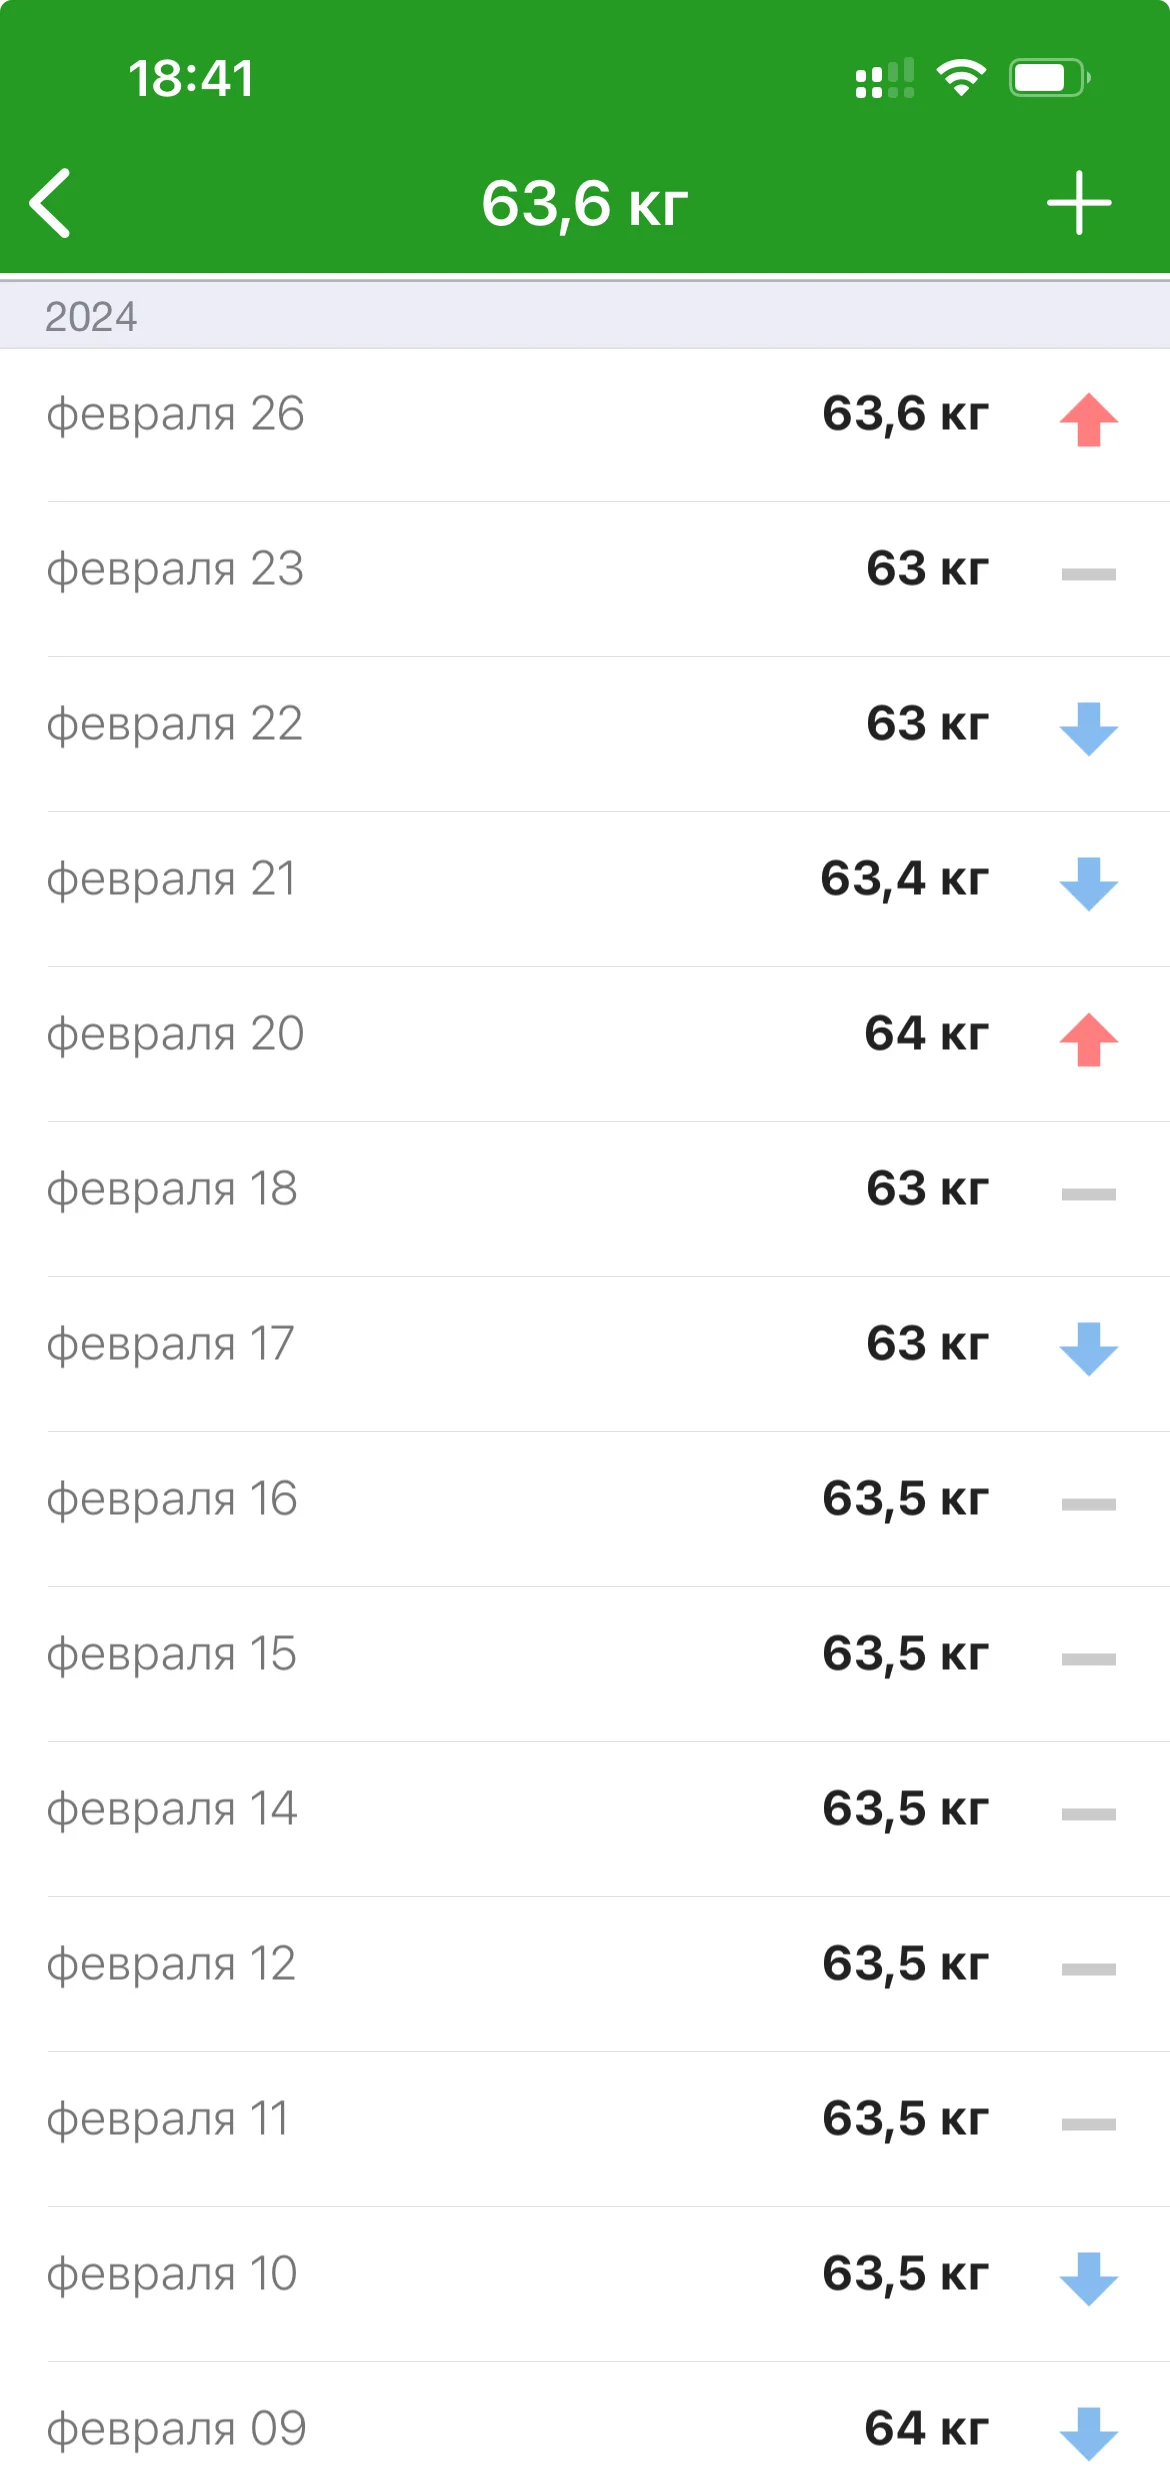This screenshot has width=1170, height=2489.
Task: Tap the февраля 11 date label
Action: click(168, 2120)
